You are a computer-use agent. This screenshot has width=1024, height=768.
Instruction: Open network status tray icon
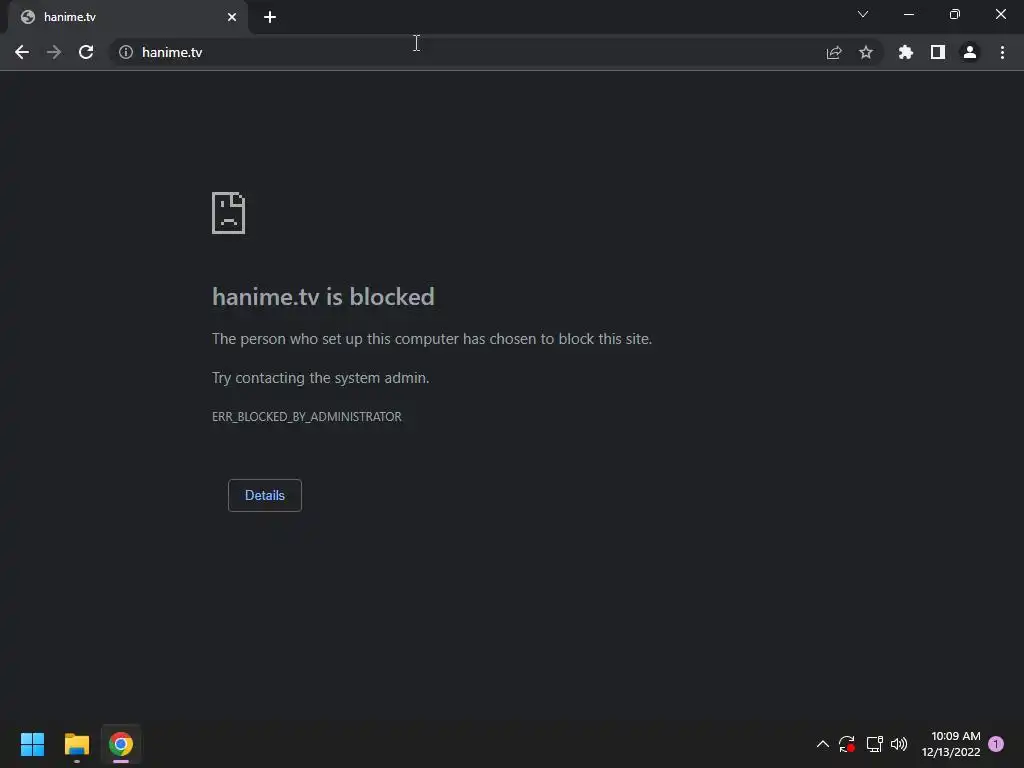(x=874, y=744)
